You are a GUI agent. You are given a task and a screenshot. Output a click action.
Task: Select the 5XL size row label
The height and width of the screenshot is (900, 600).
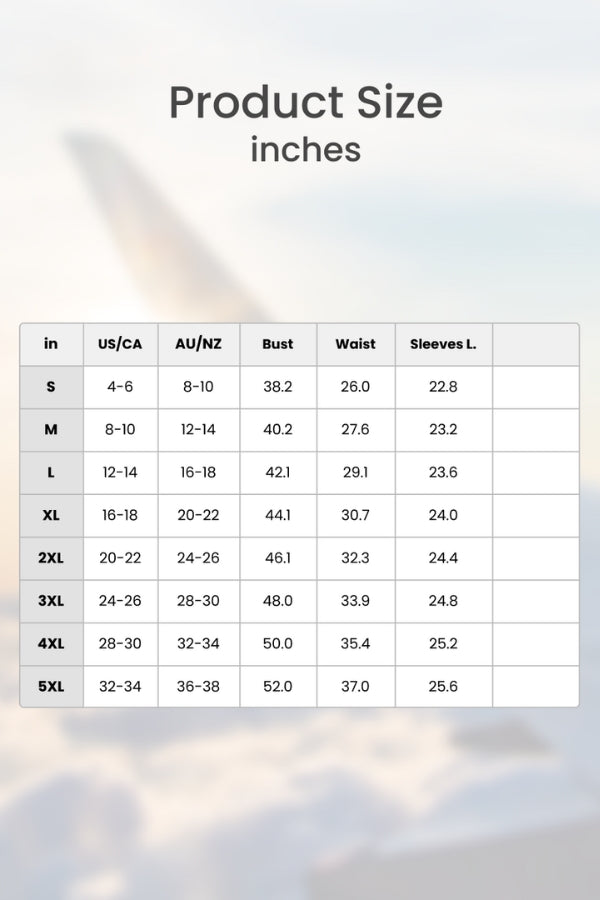pyautogui.click(x=51, y=686)
